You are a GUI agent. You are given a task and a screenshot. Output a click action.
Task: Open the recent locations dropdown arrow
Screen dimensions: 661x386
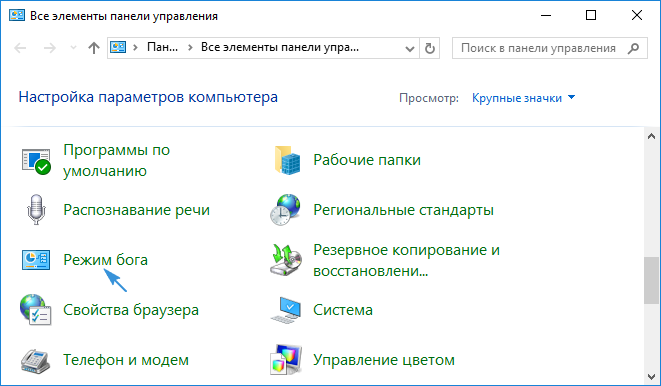73,48
